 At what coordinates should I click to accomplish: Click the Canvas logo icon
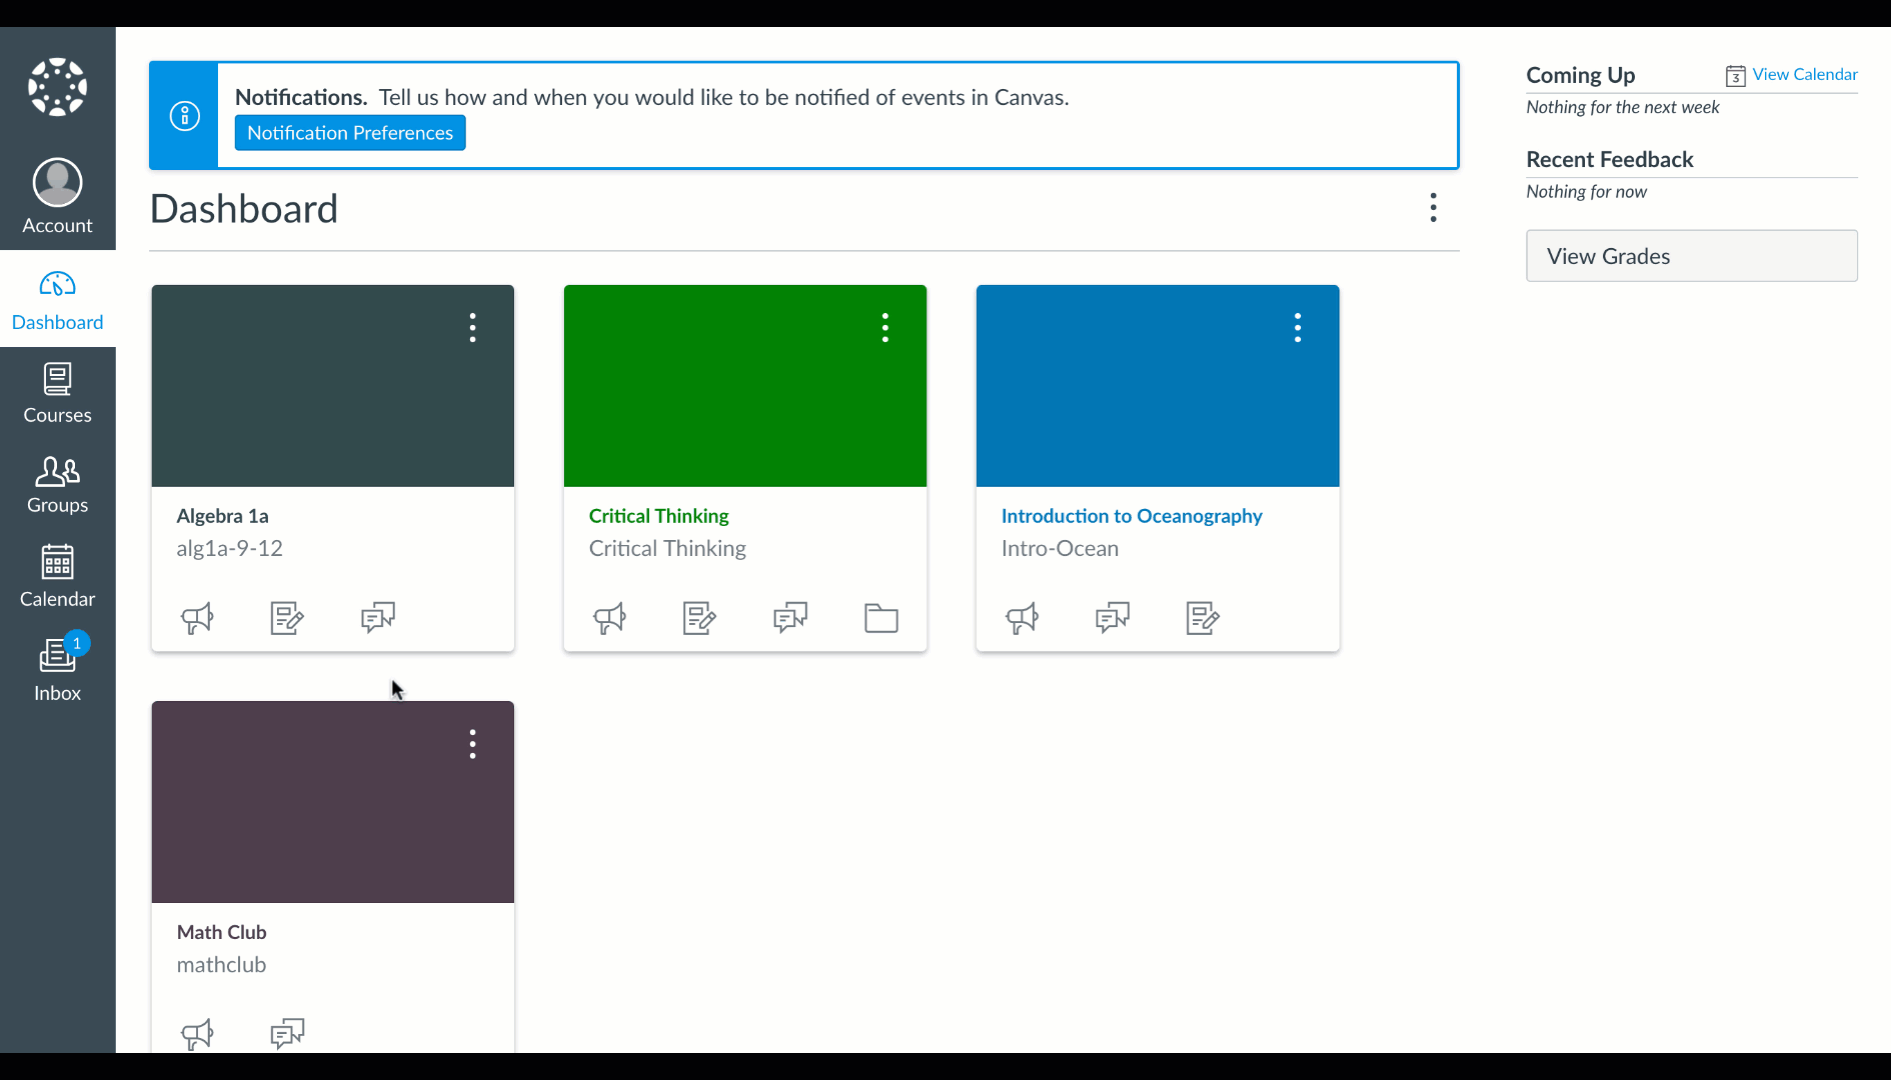[x=57, y=87]
